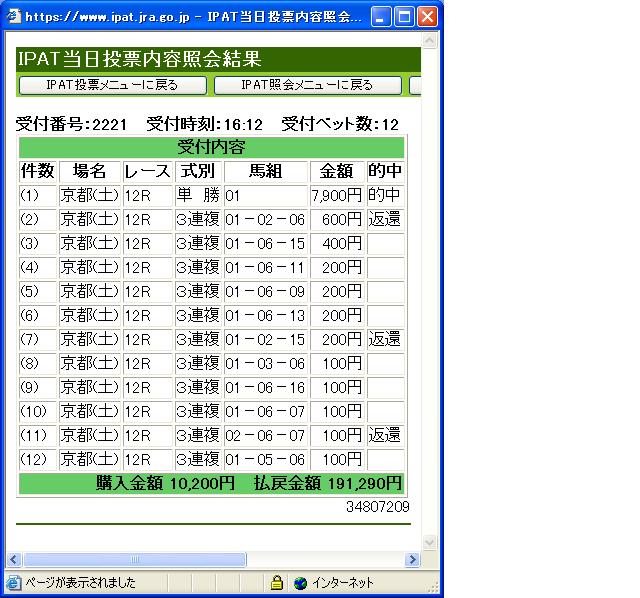Viewport: 640px width, 598px height.
Task: Click the '01－06－15' horse combination
Action: click(x=266, y=244)
